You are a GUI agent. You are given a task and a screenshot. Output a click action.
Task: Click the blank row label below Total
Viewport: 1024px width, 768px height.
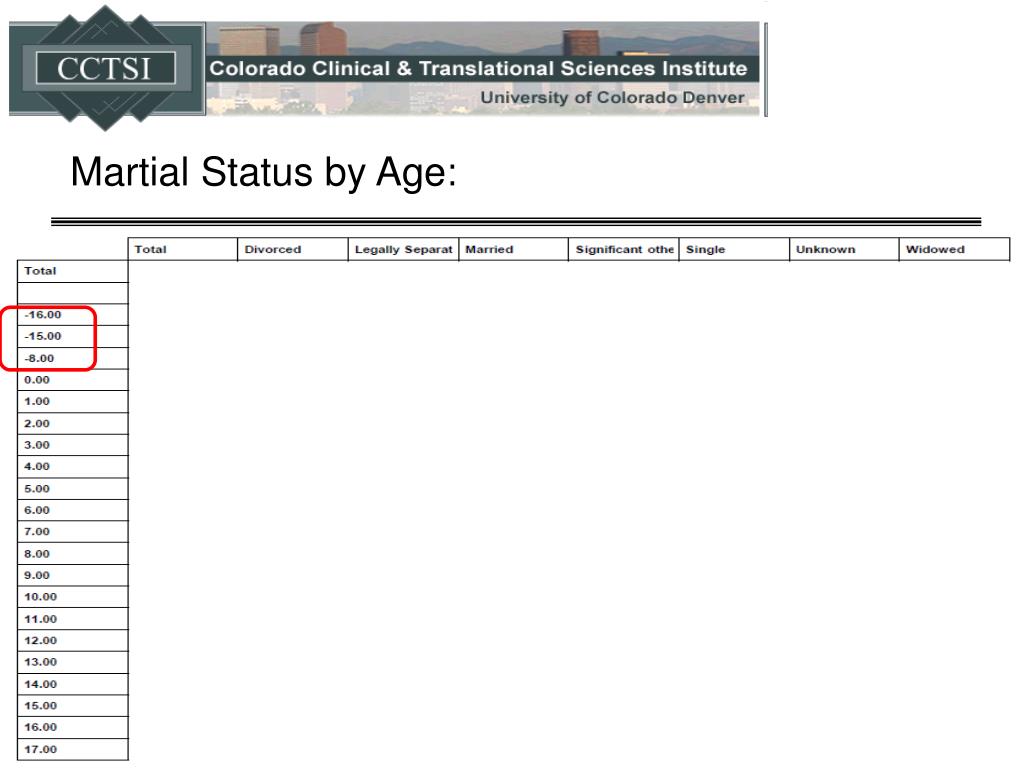click(x=72, y=293)
